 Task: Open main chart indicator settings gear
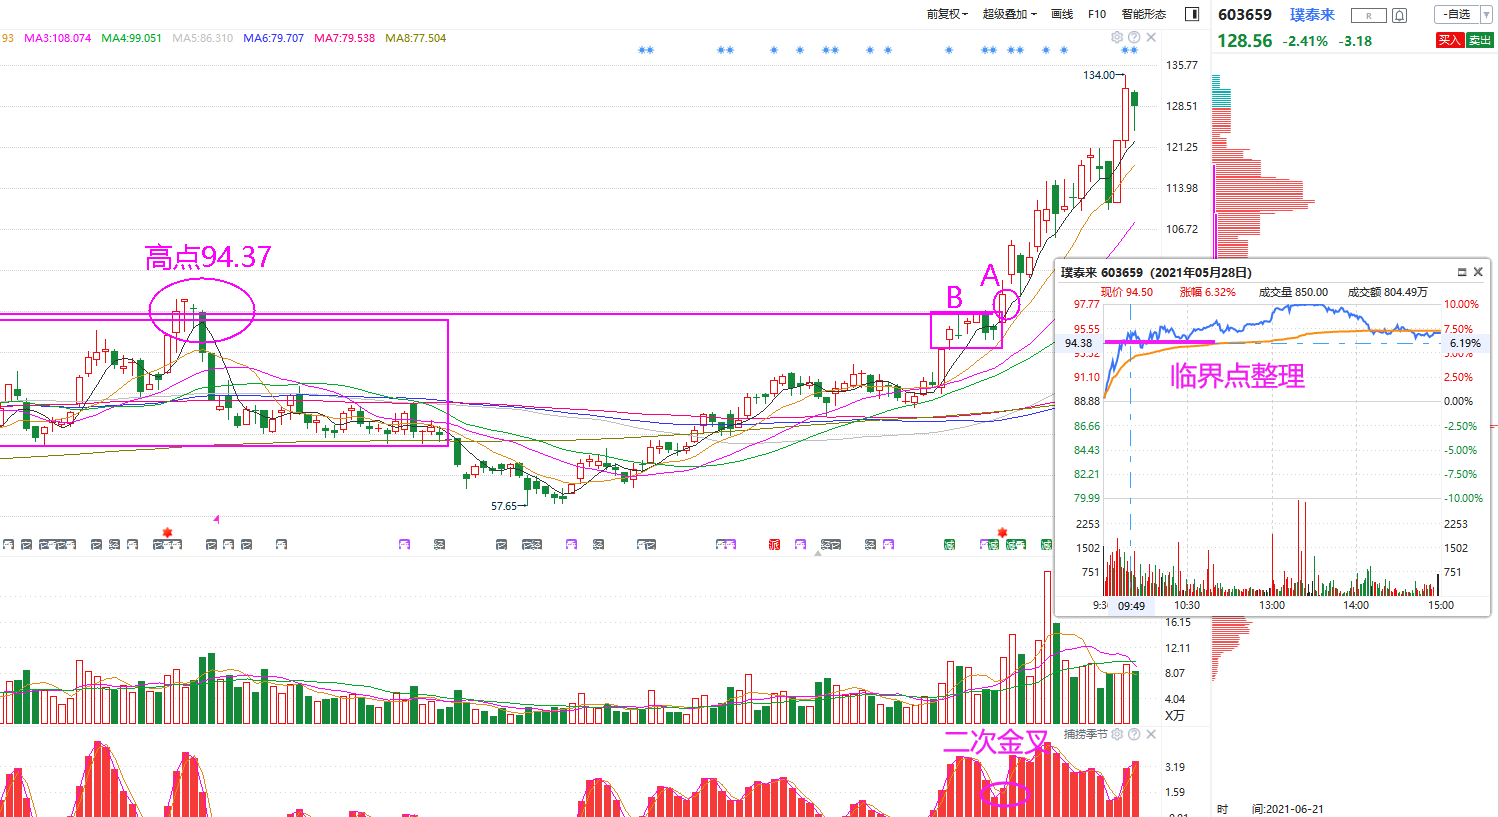(1117, 37)
